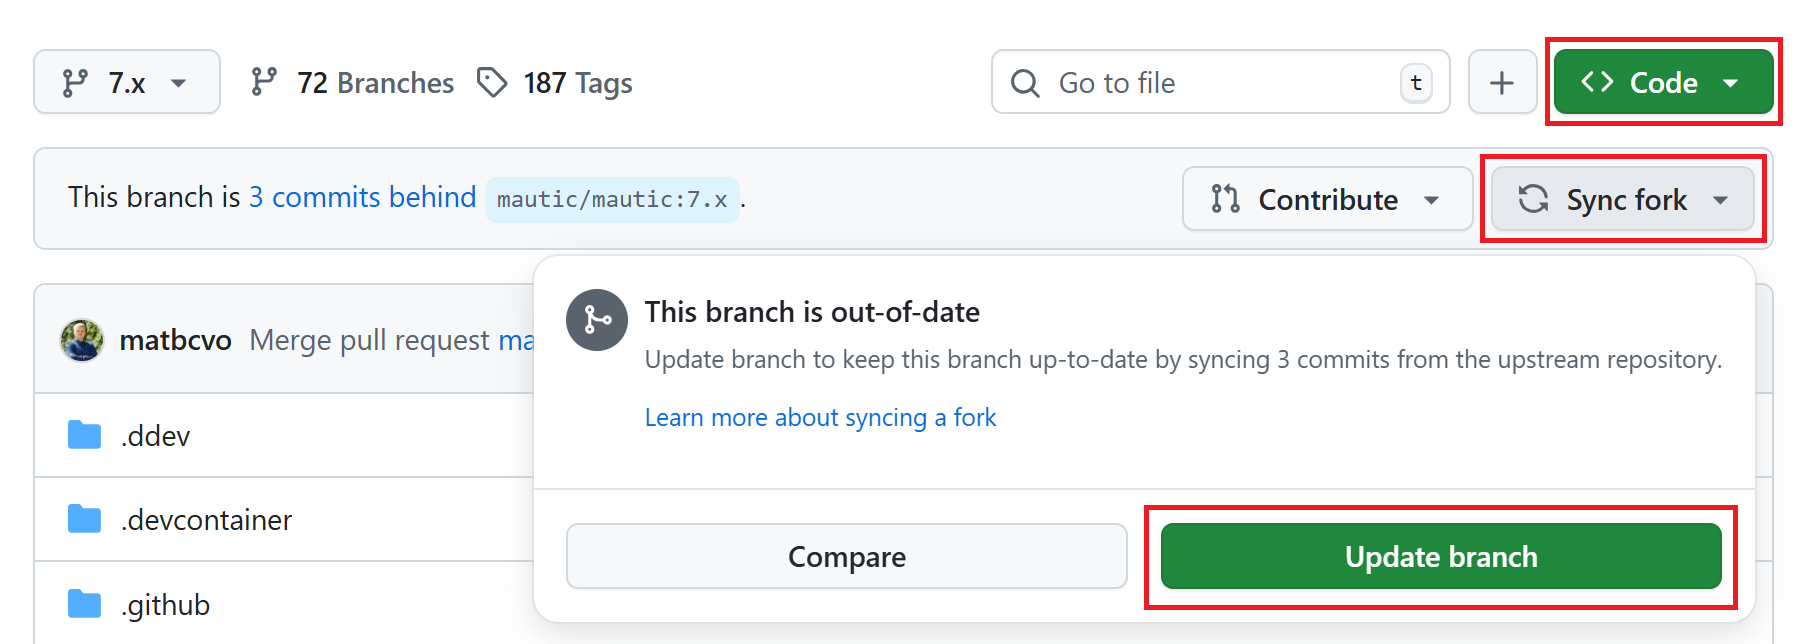Open the .github folder
This screenshot has width=1799, height=644.
(x=165, y=603)
